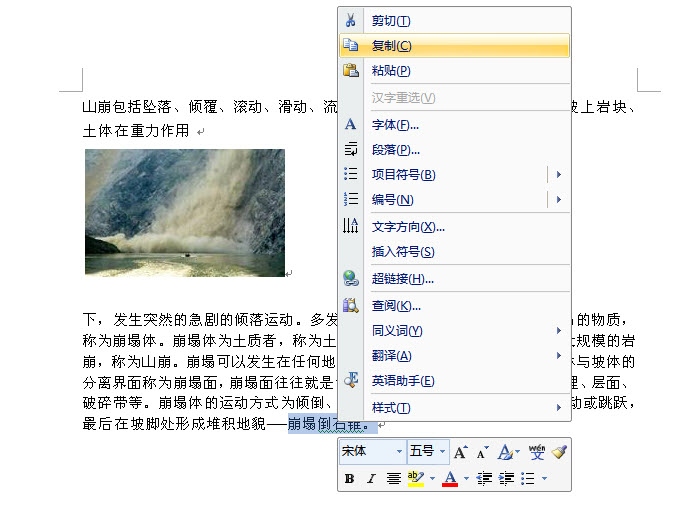Viewport: 688px width, 515px height.
Task: Click the 英语助手 assistant icon
Action: coord(351,380)
